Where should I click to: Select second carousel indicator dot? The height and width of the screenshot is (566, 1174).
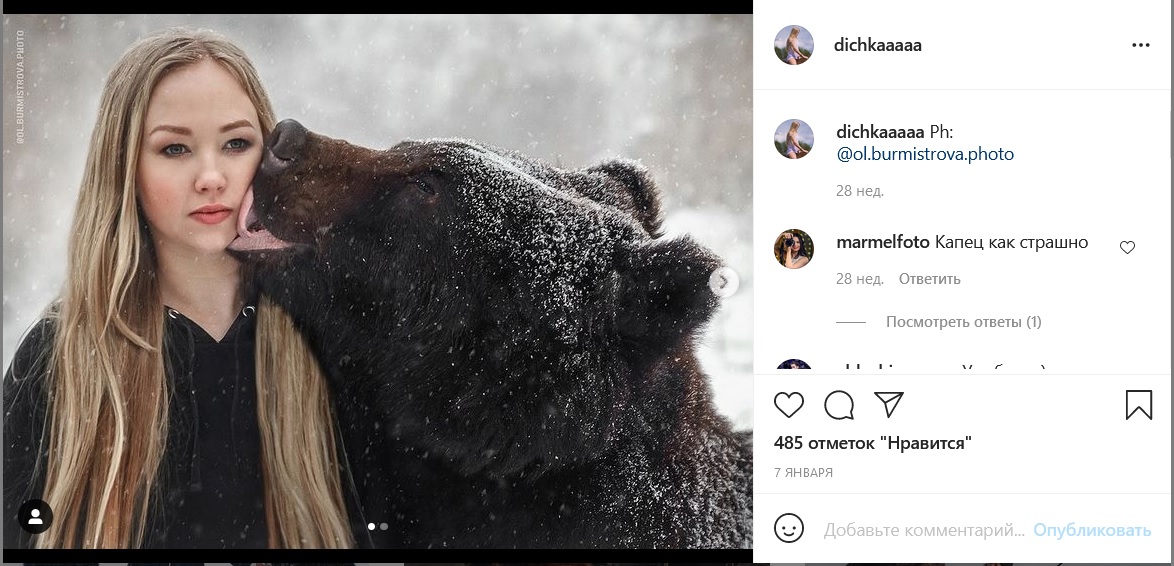(384, 526)
